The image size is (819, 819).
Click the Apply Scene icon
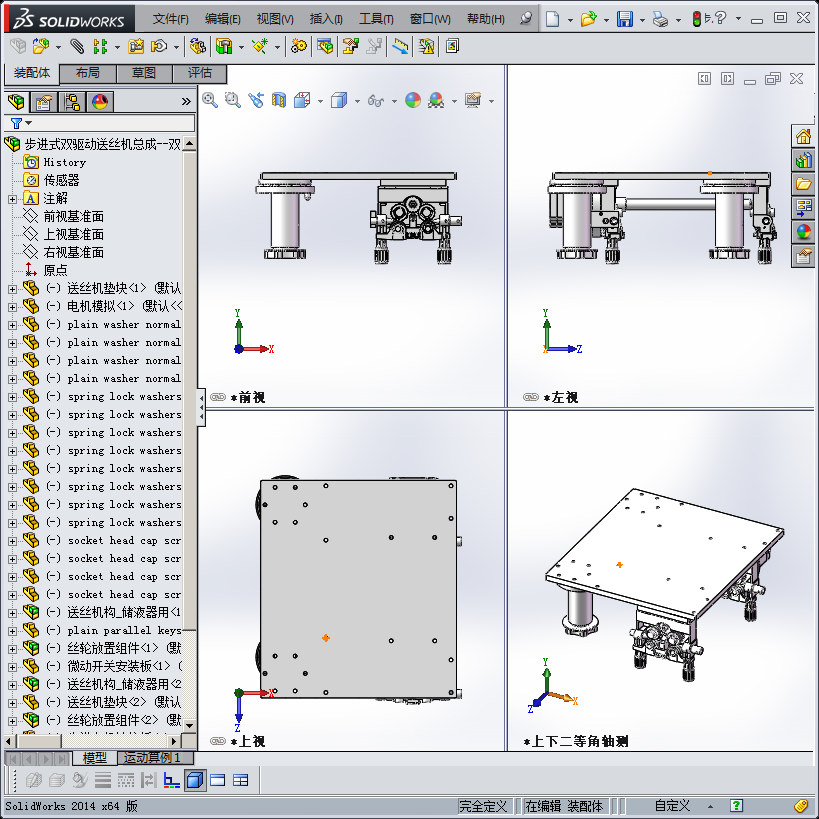[x=436, y=100]
